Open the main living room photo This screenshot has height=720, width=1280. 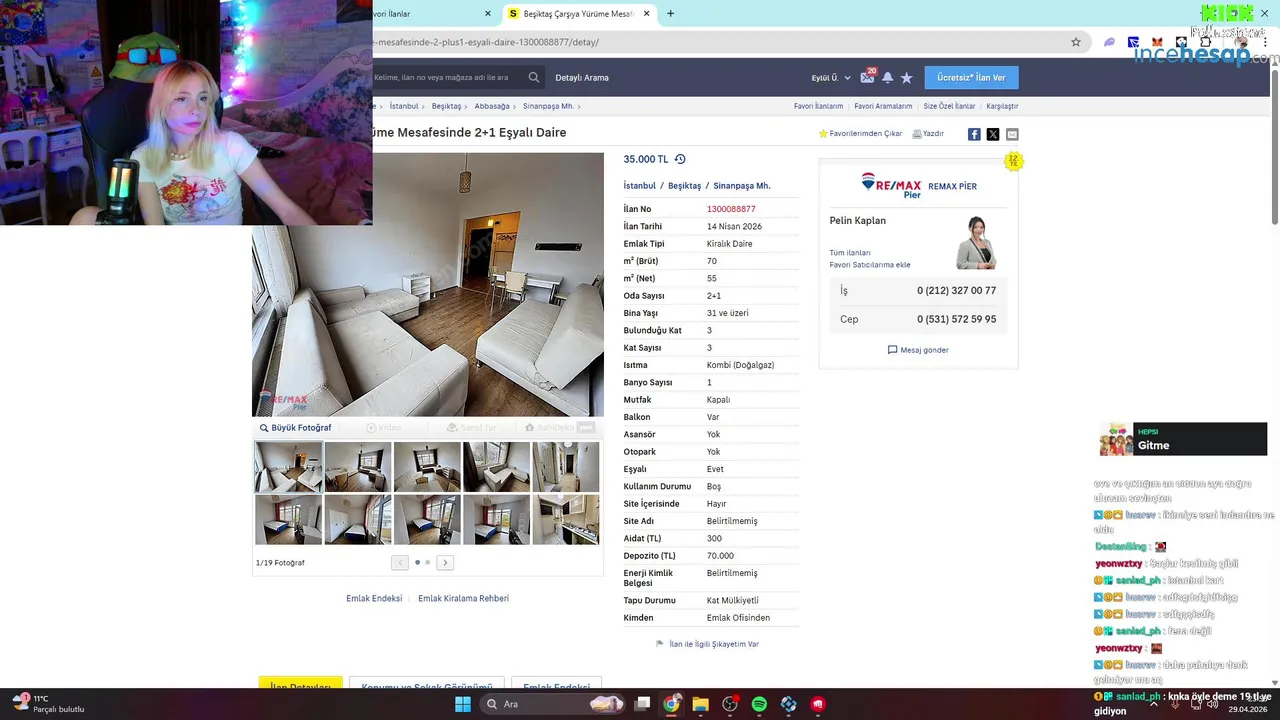click(428, 284)
